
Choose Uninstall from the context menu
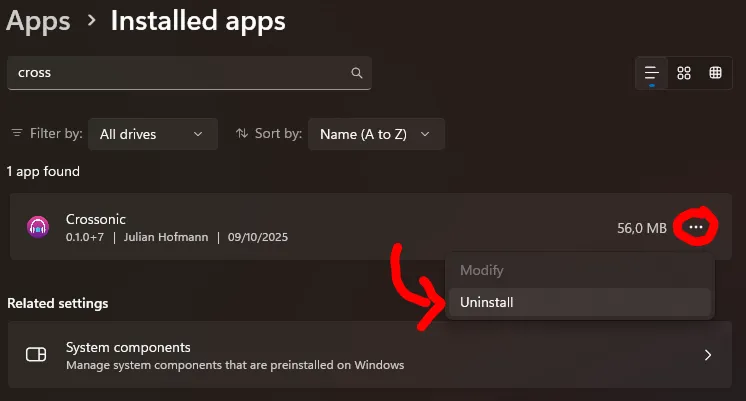coord(579,302)
